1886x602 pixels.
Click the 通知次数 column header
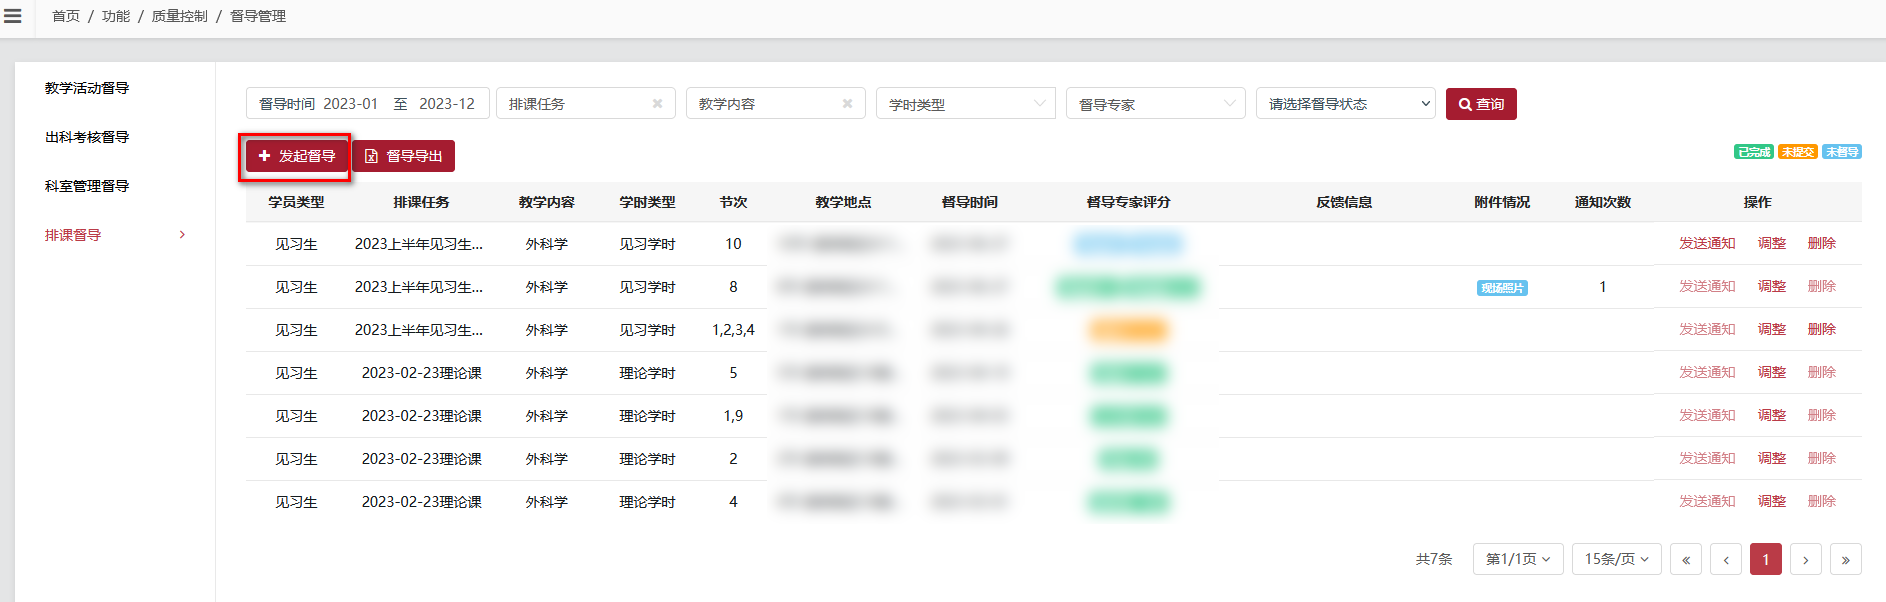pyautogui.click(x=1603, y=202)
